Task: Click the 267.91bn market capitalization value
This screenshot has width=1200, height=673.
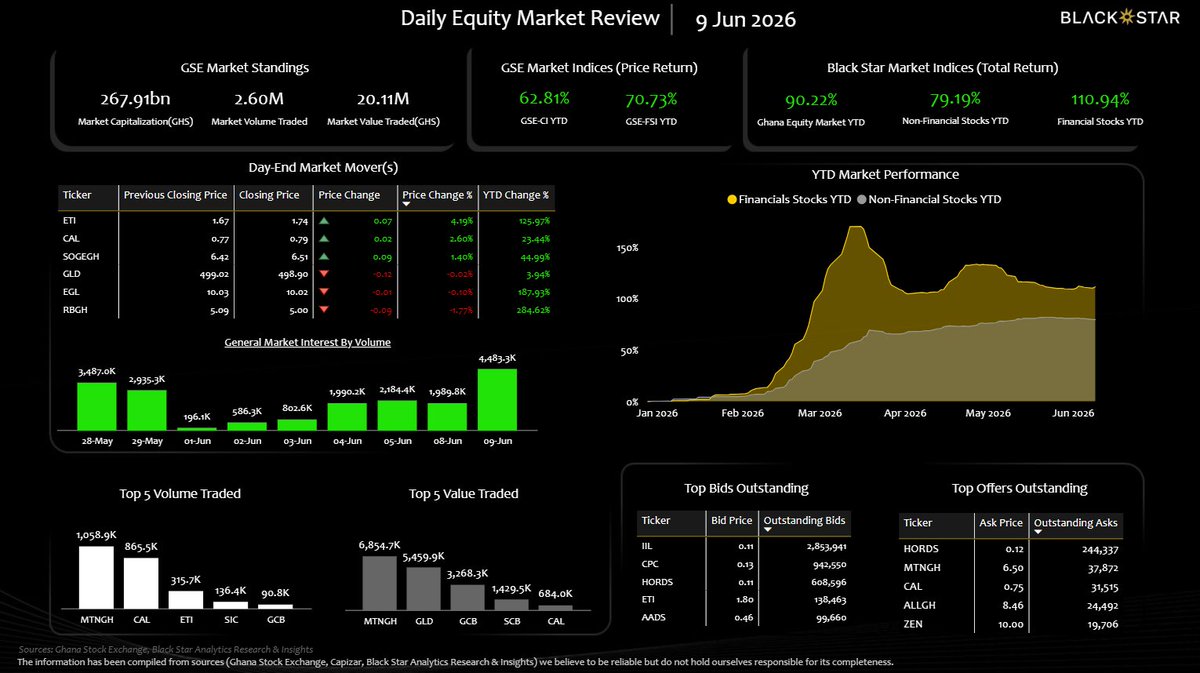Action: pyautogui.click(x=137, y=99)
